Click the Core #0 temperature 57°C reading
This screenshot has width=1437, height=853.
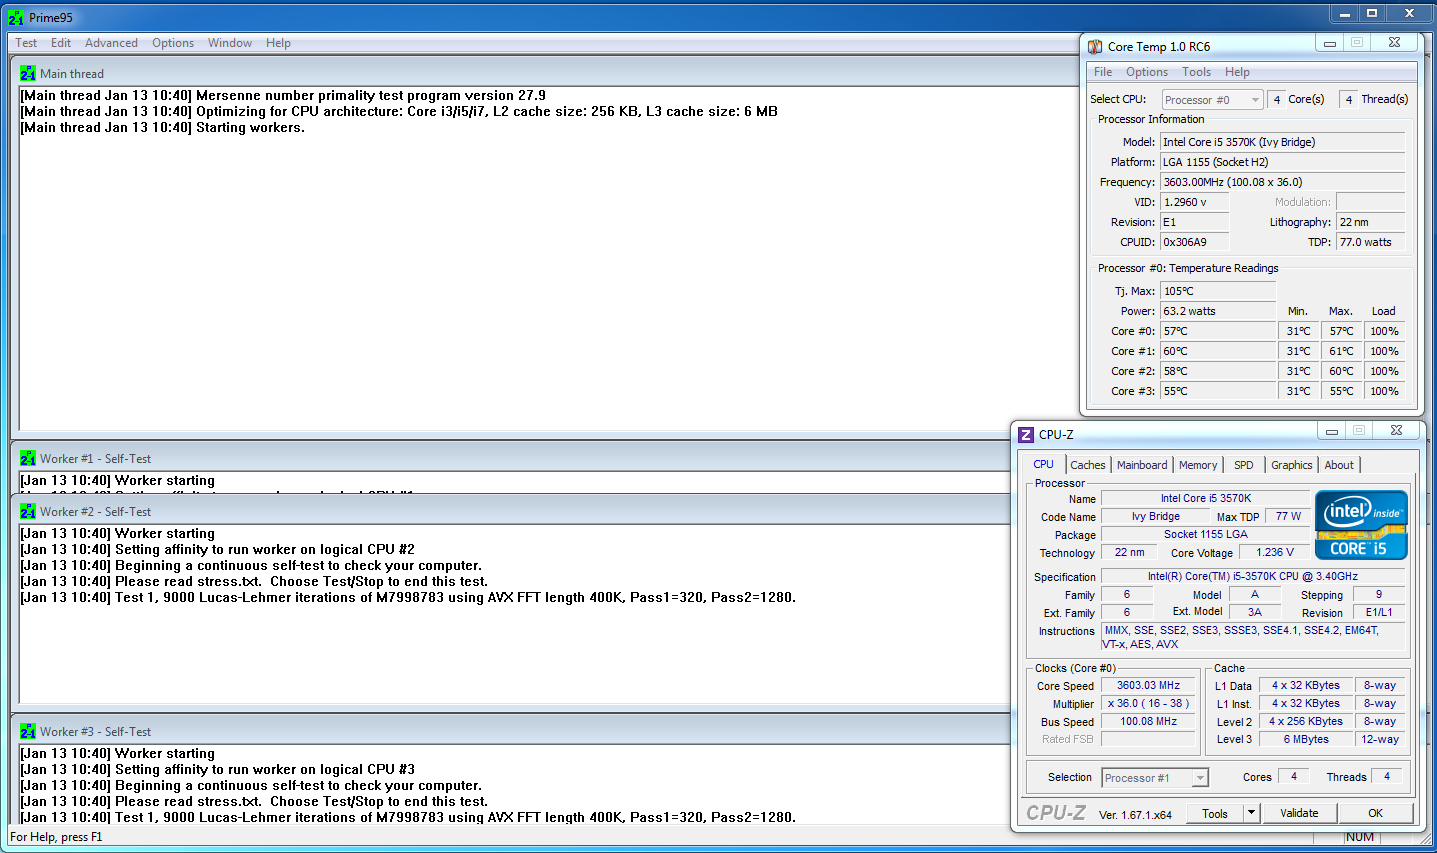coord(1218,331)
